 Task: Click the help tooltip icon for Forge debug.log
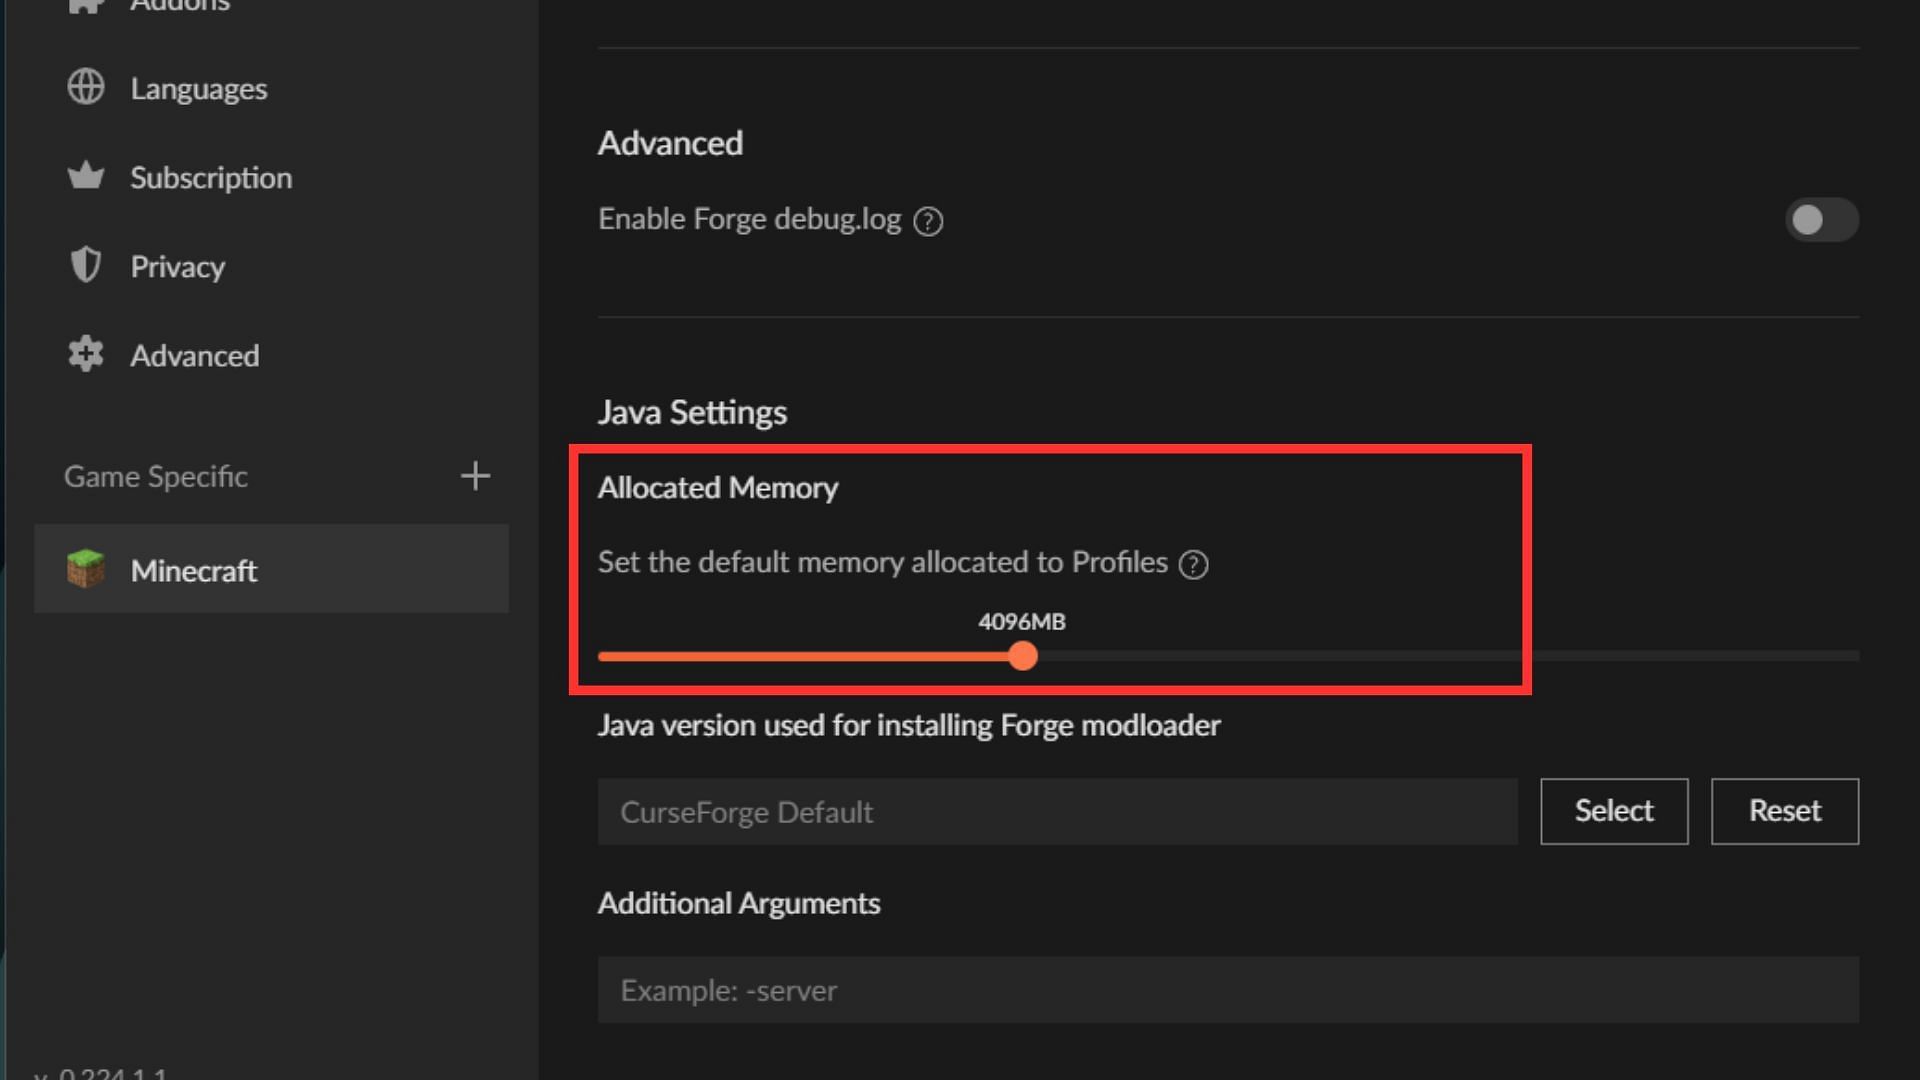tap(930, 219)
